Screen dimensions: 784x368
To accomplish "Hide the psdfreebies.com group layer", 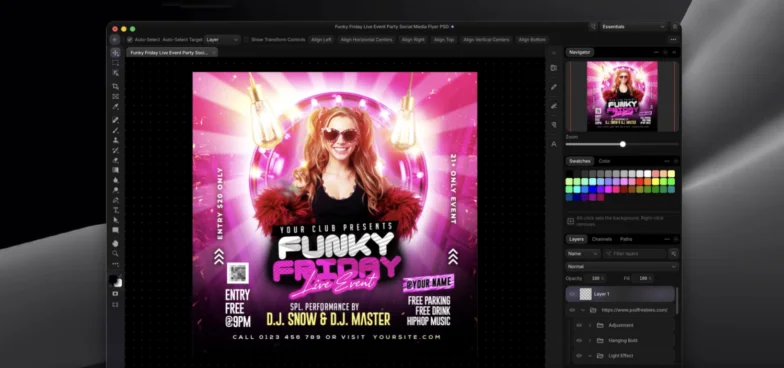I will click(572, 310).
